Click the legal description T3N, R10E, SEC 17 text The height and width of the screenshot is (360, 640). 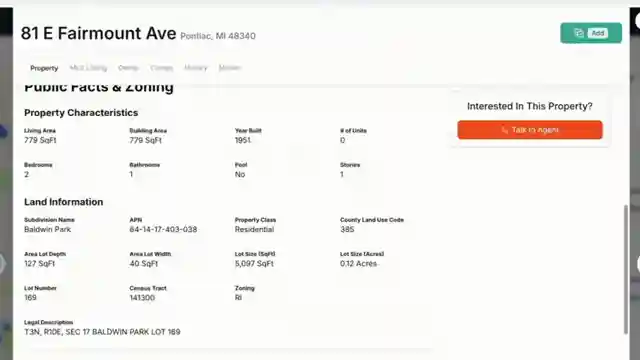[x=102, y=332]
